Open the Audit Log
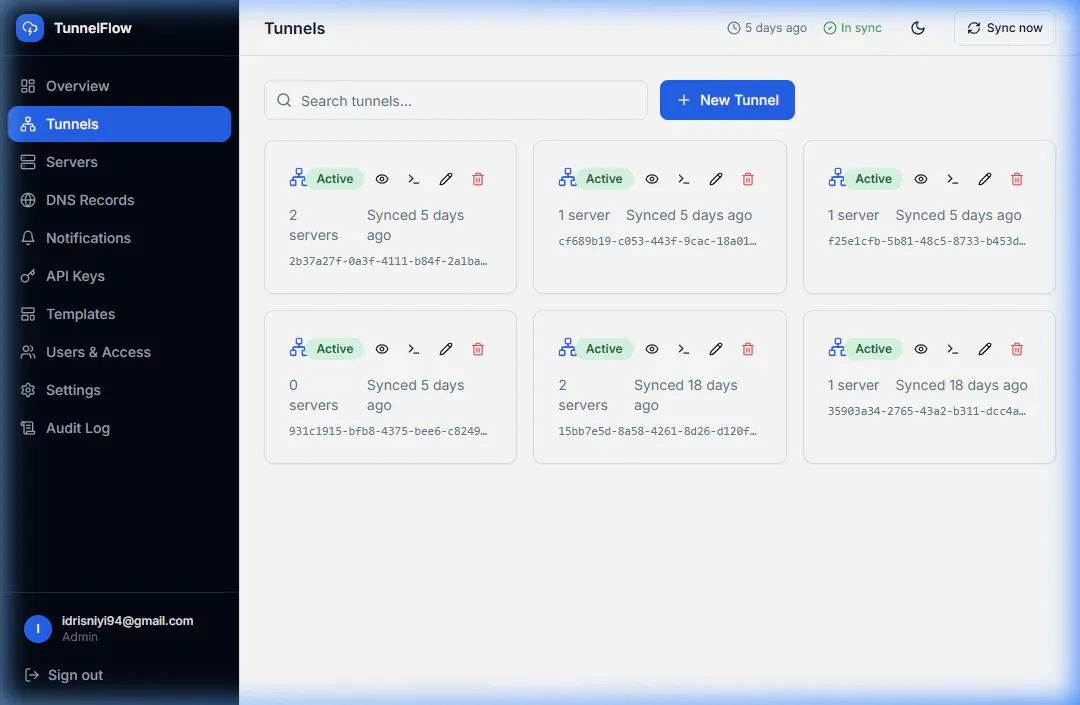1080x705 pixels. [119, 428]
